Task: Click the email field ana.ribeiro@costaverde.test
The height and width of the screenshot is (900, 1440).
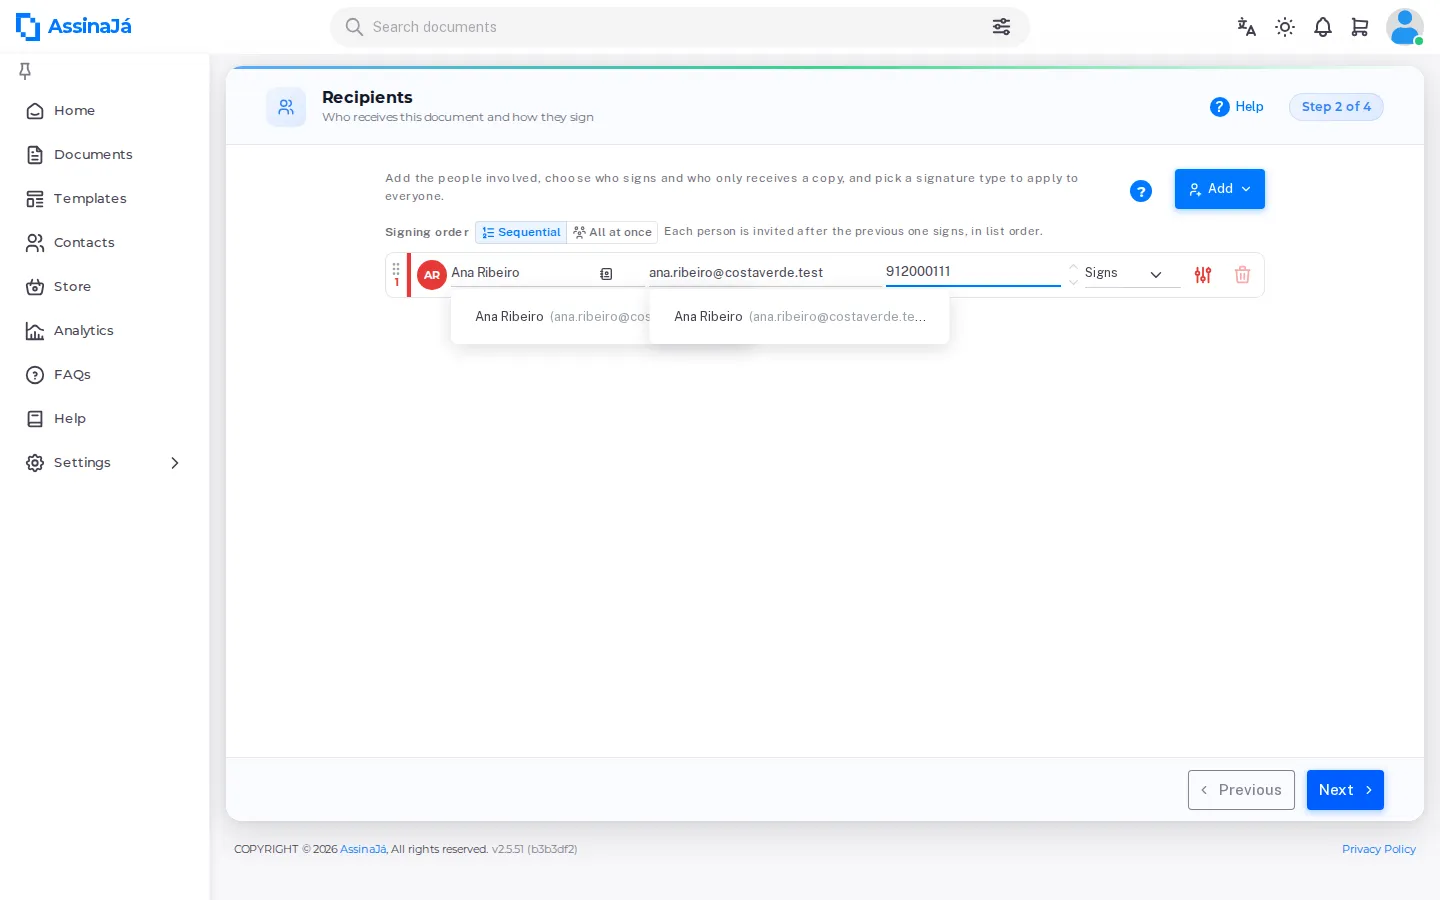Action: pyautogui.click(x=765, y=273)
